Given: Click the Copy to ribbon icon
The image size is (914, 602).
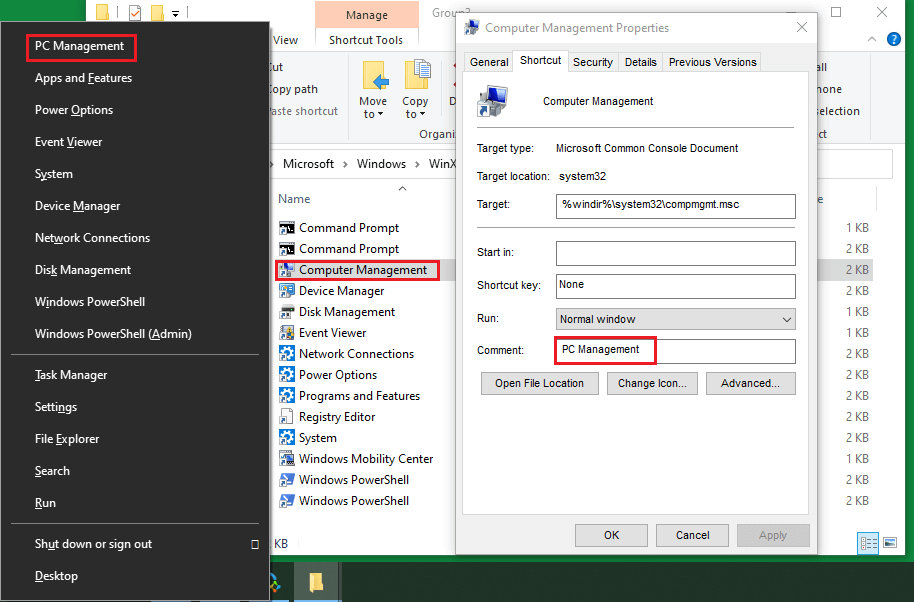Looking at the screenshot, I should (x=417, y=75).
